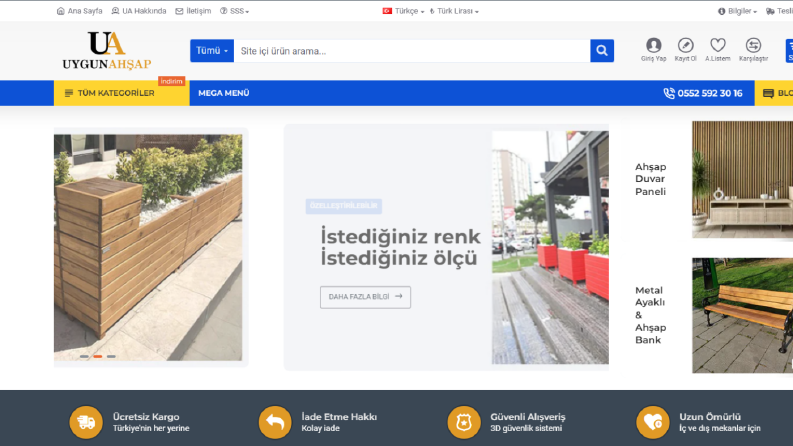The image size is (793, 446).
Task: Click the phone handset icon
Action: click(669, 93)
